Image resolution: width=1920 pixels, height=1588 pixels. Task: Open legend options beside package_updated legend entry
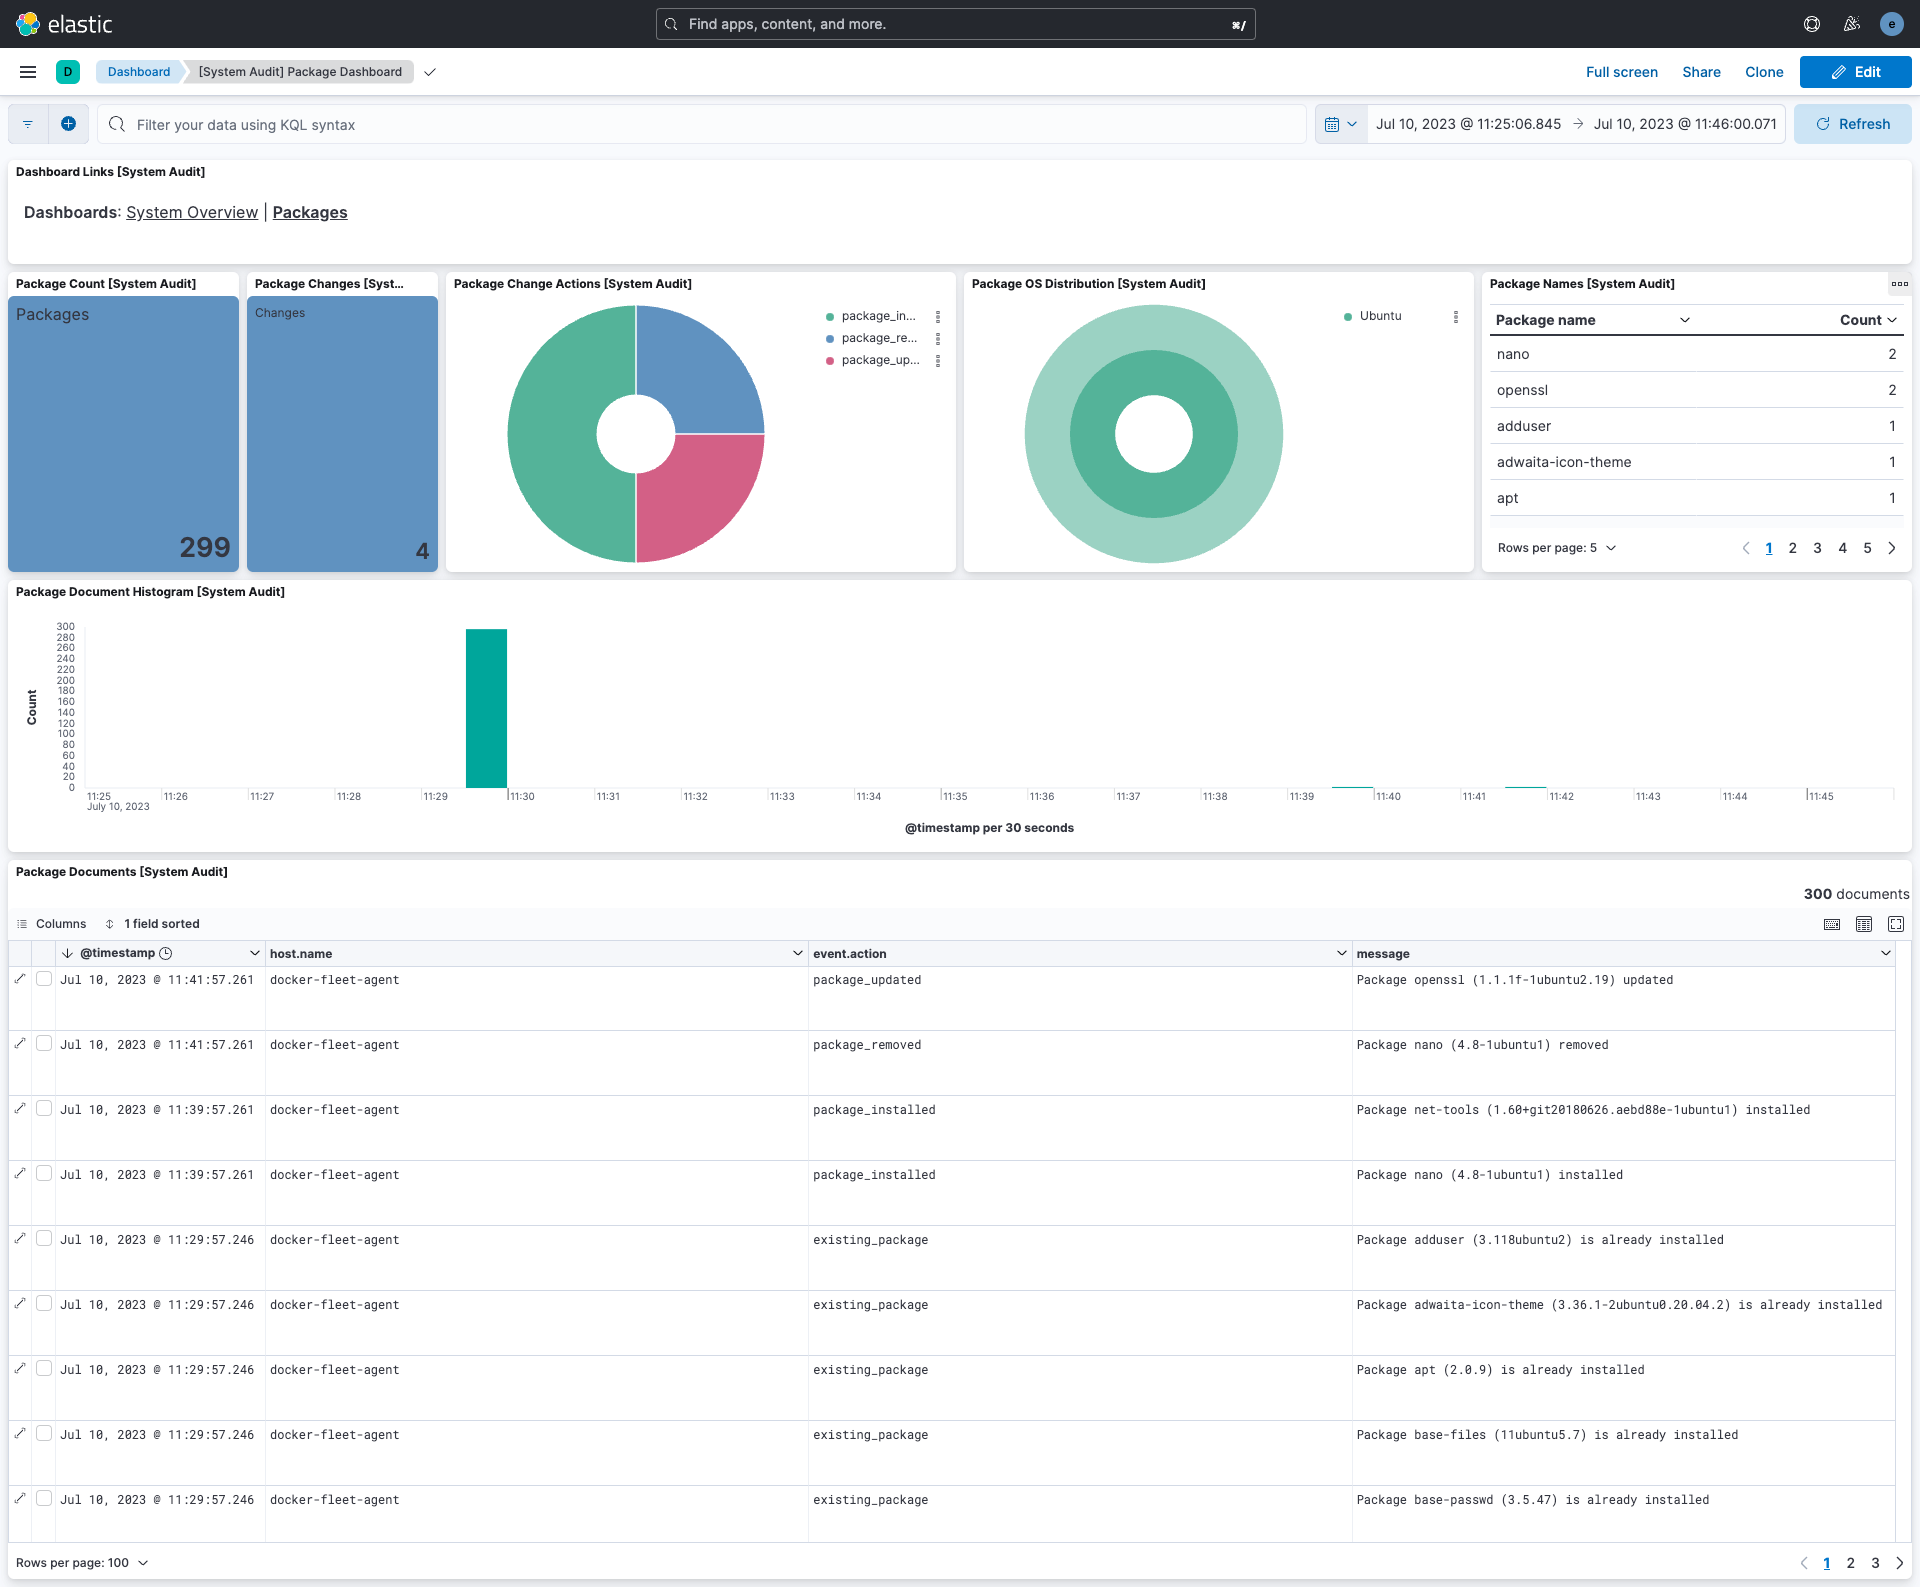tap(938, 360)
